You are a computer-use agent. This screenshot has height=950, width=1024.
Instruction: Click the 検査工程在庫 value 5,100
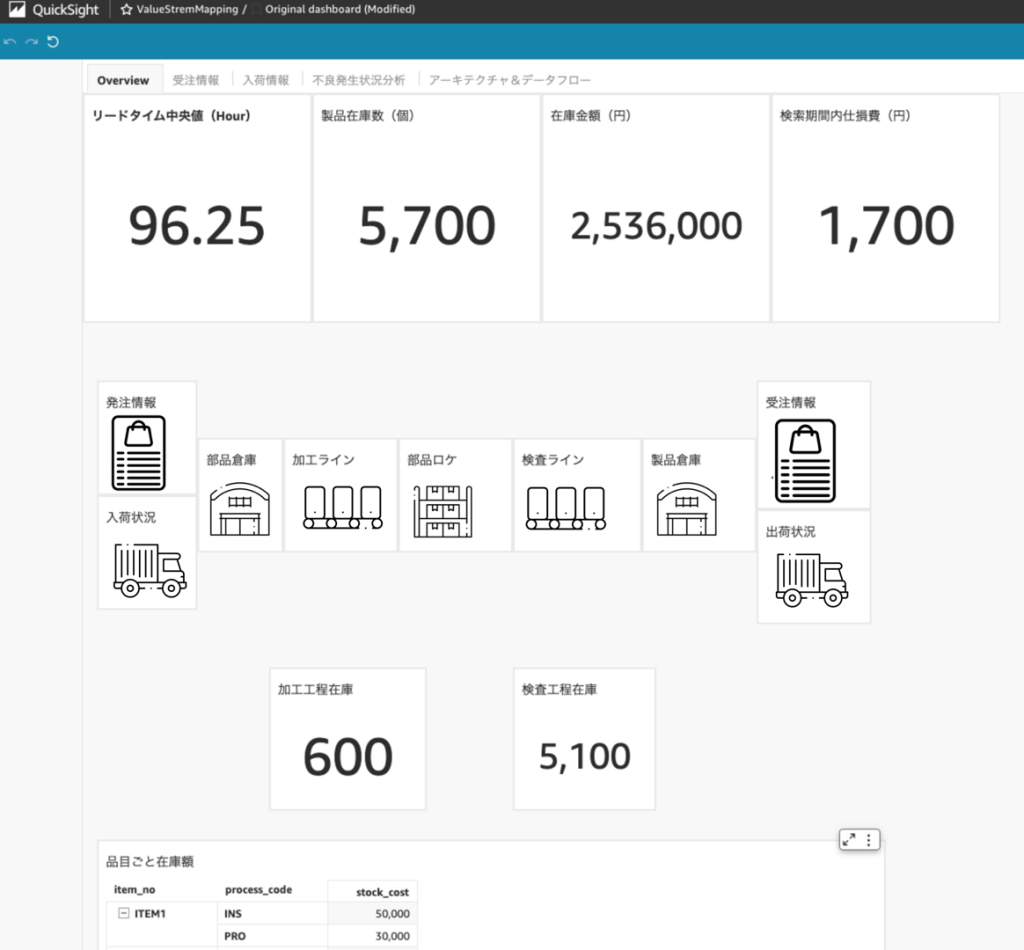coord(584,756)
